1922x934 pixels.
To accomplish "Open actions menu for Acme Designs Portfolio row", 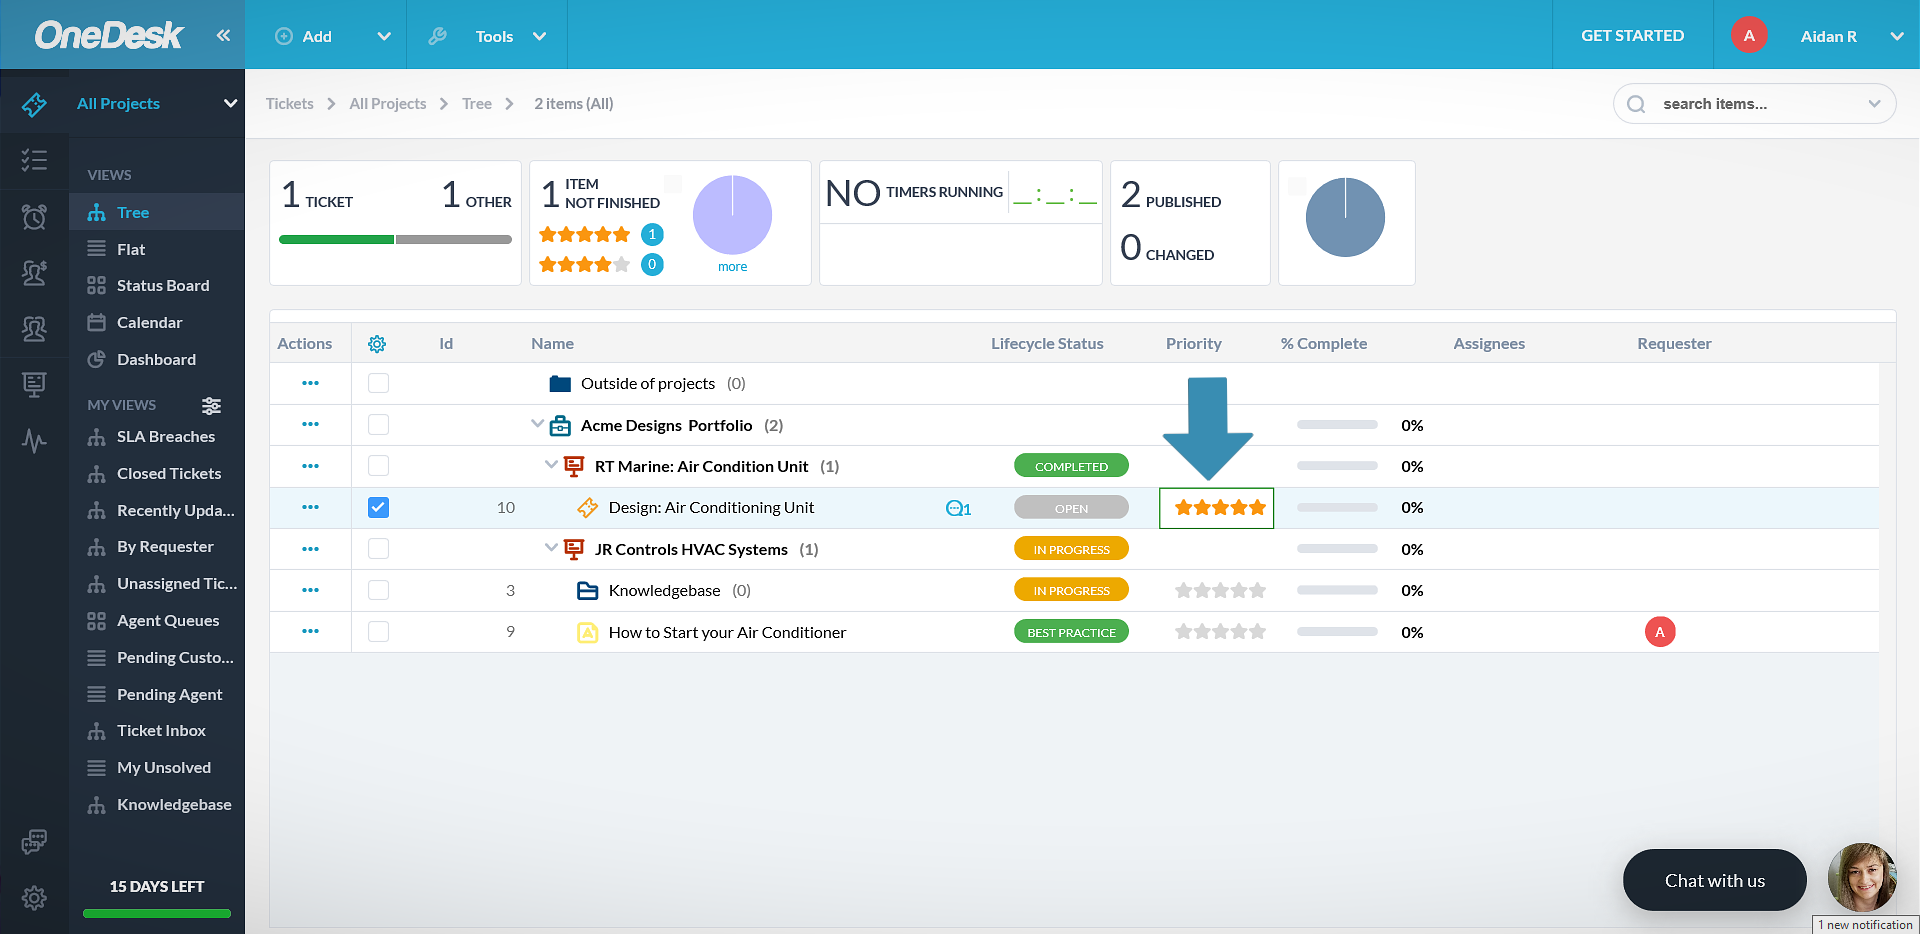I will tap(310, 424).
